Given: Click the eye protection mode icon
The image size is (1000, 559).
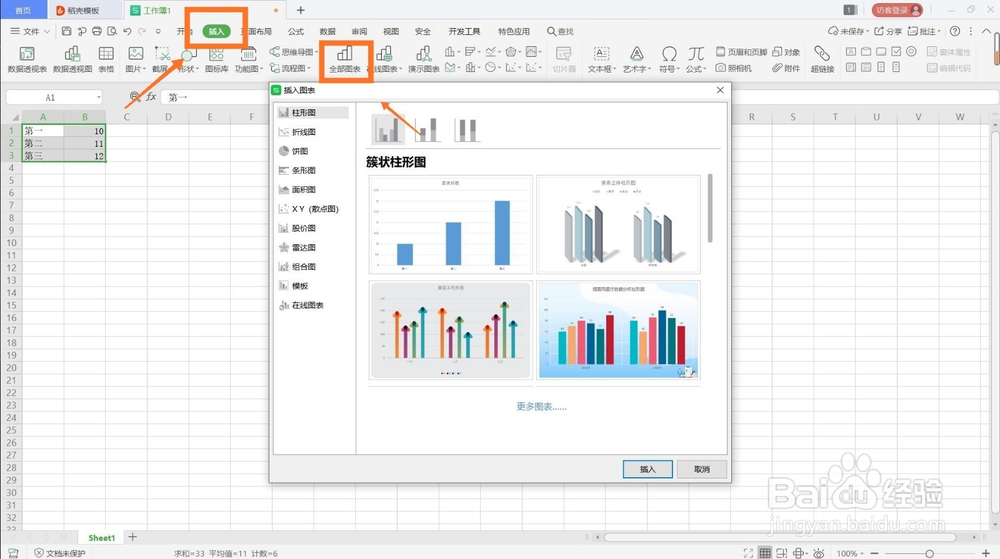Looking at the screenshot, I should click(819, 553).
